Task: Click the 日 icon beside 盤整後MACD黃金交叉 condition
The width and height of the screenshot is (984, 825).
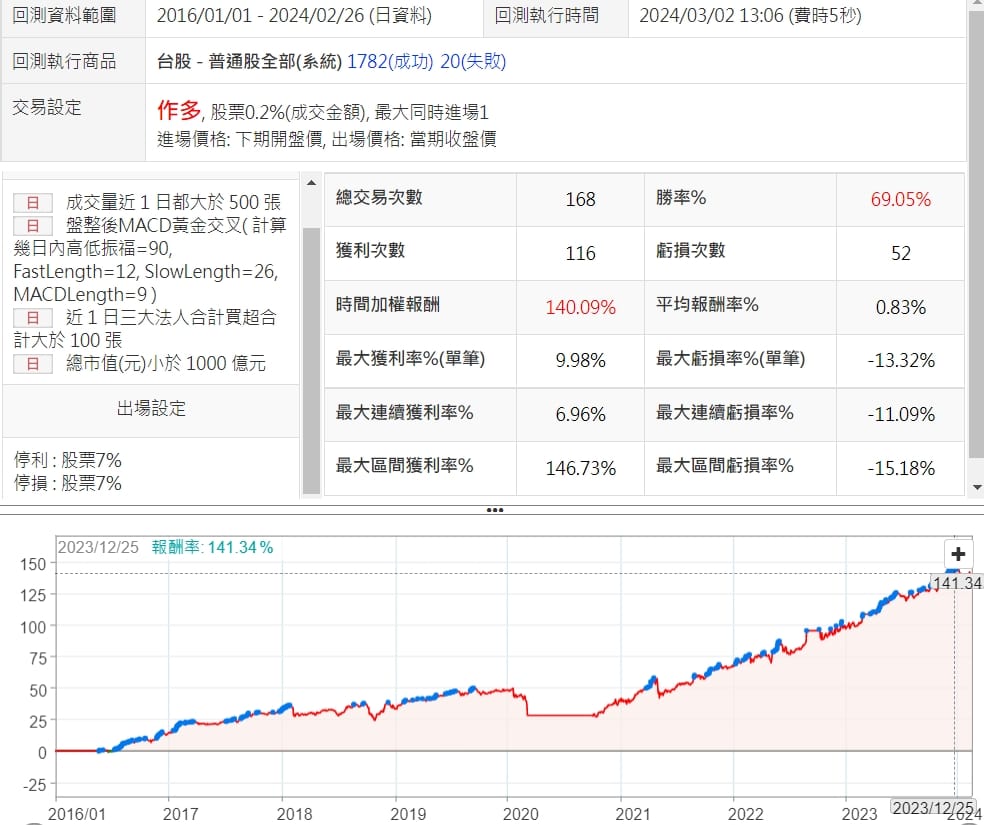Action: pyautogui.click(x=32, y=226)
